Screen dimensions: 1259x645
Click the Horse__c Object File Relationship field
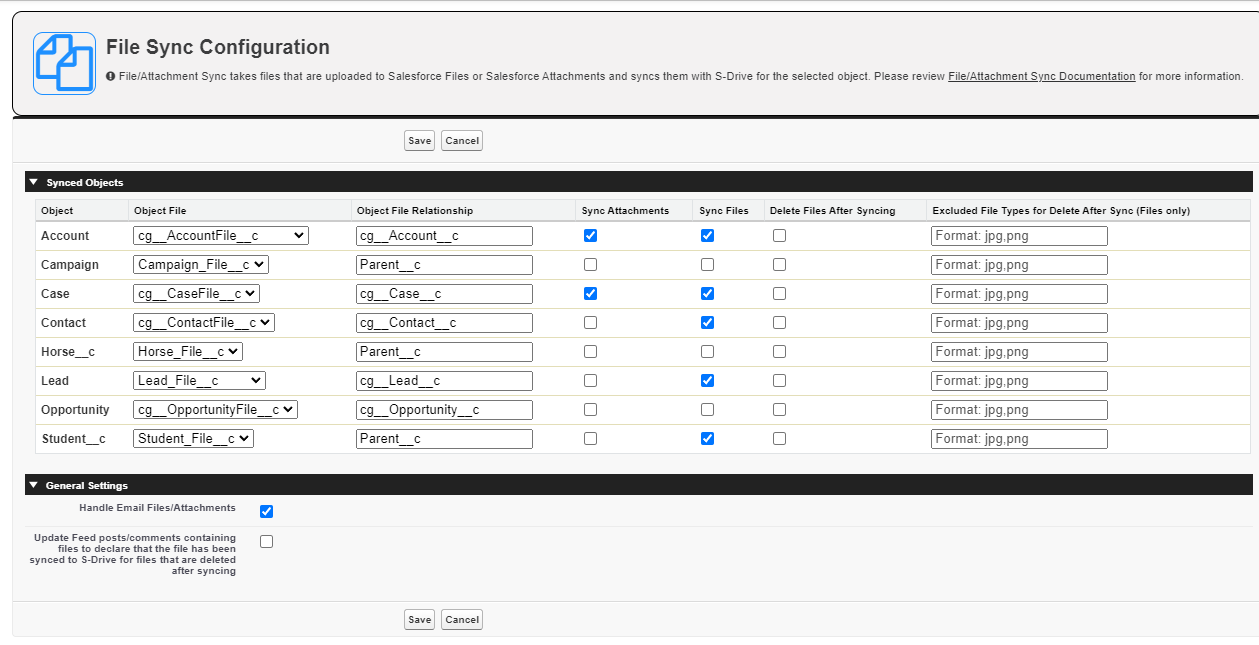(x=444, y=352)
